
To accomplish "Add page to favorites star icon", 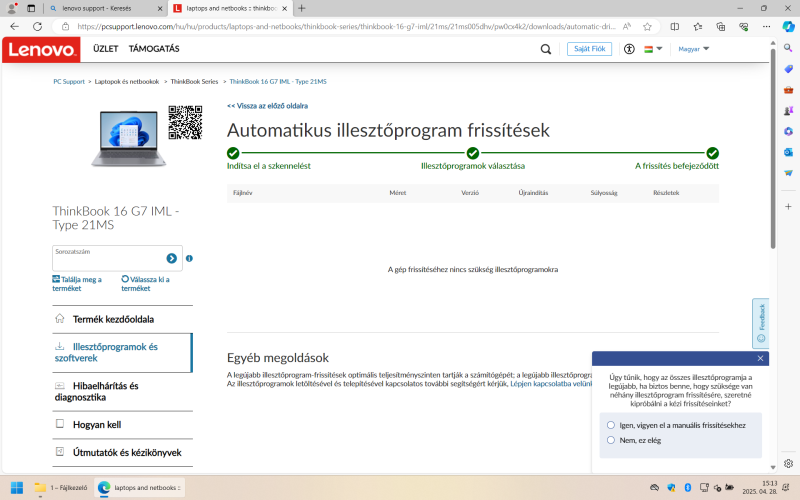I will click(647, 27).
